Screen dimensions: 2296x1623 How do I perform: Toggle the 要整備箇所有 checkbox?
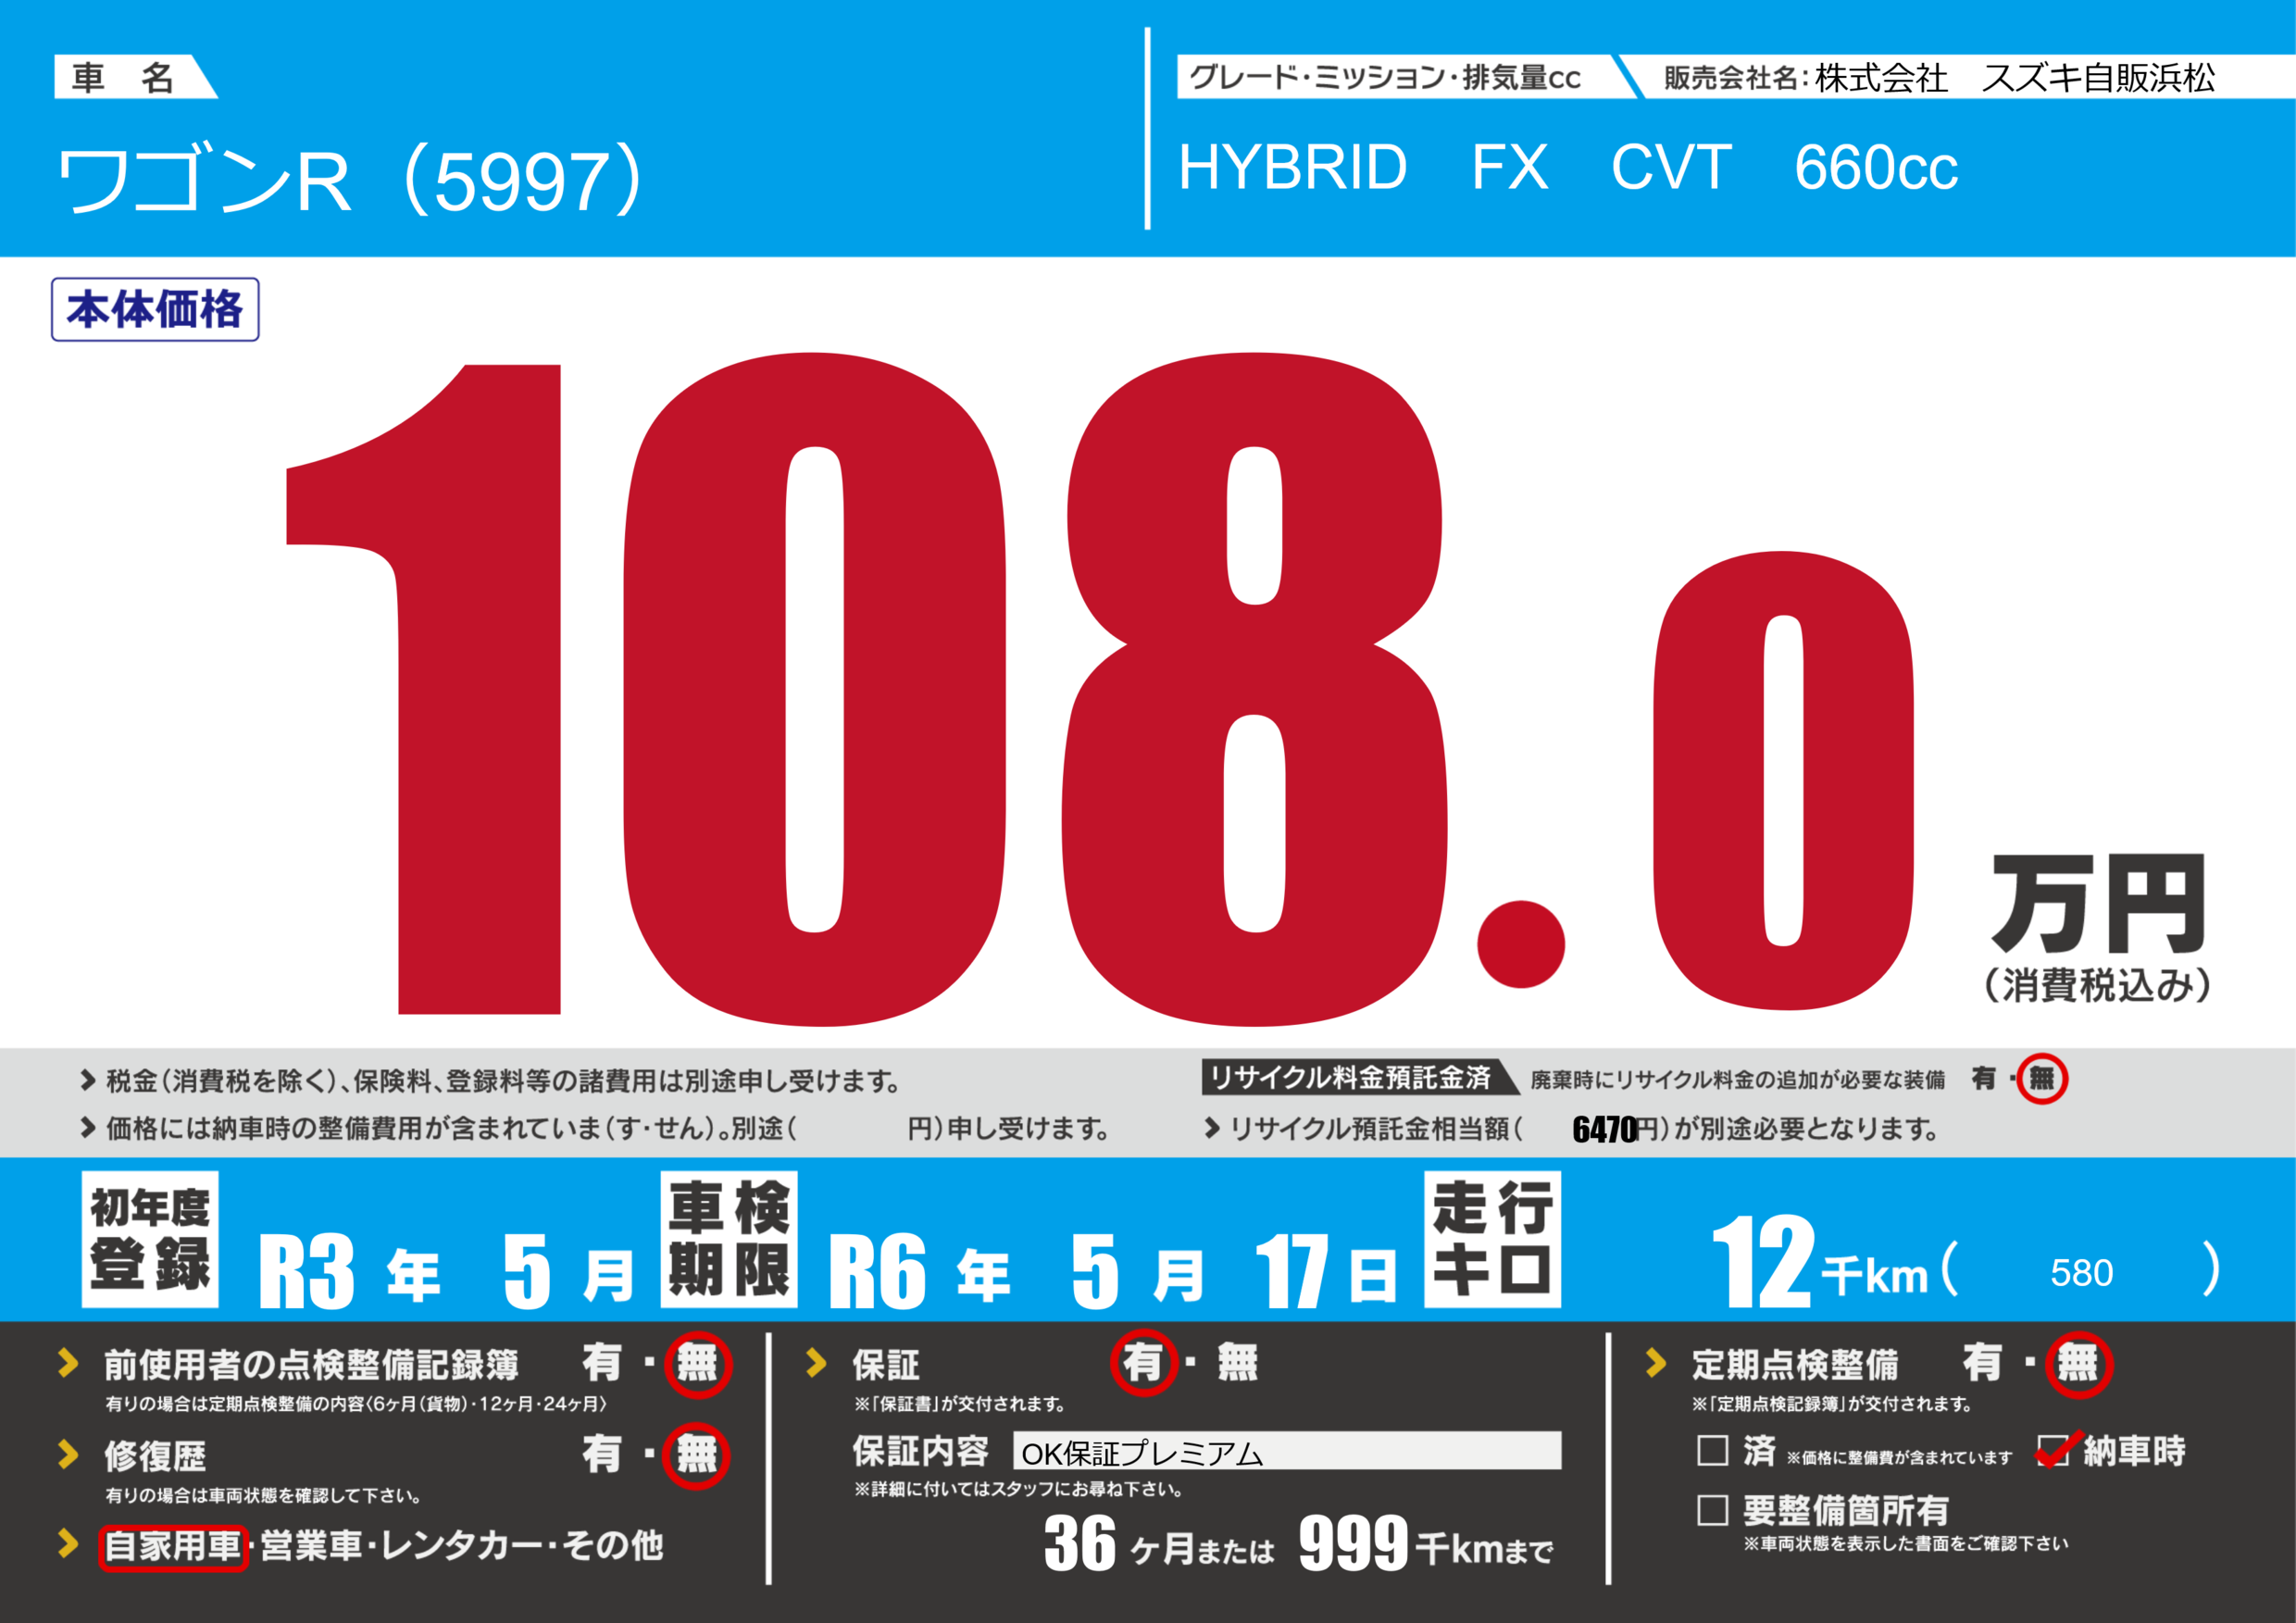[x=1712, y=1510]
